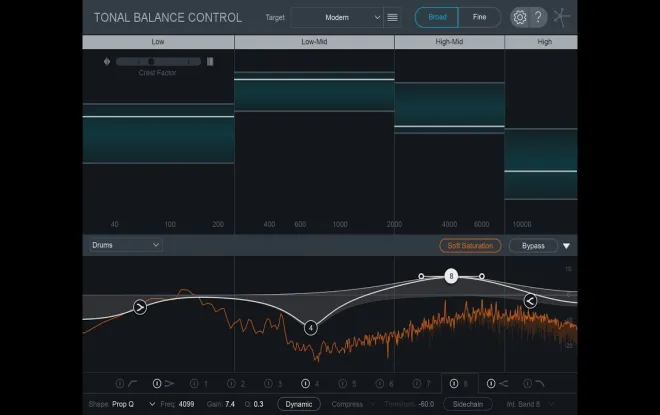The image size is (660, 415).
Task: Click the Threshold value -60.0 field
Action: 426,404
